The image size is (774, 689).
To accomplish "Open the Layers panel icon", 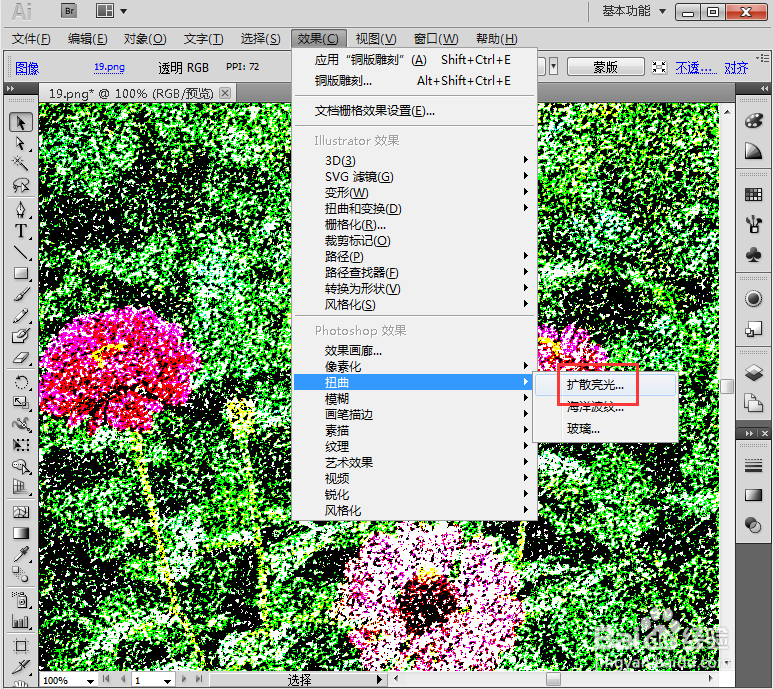I will [x=753, y=373].
